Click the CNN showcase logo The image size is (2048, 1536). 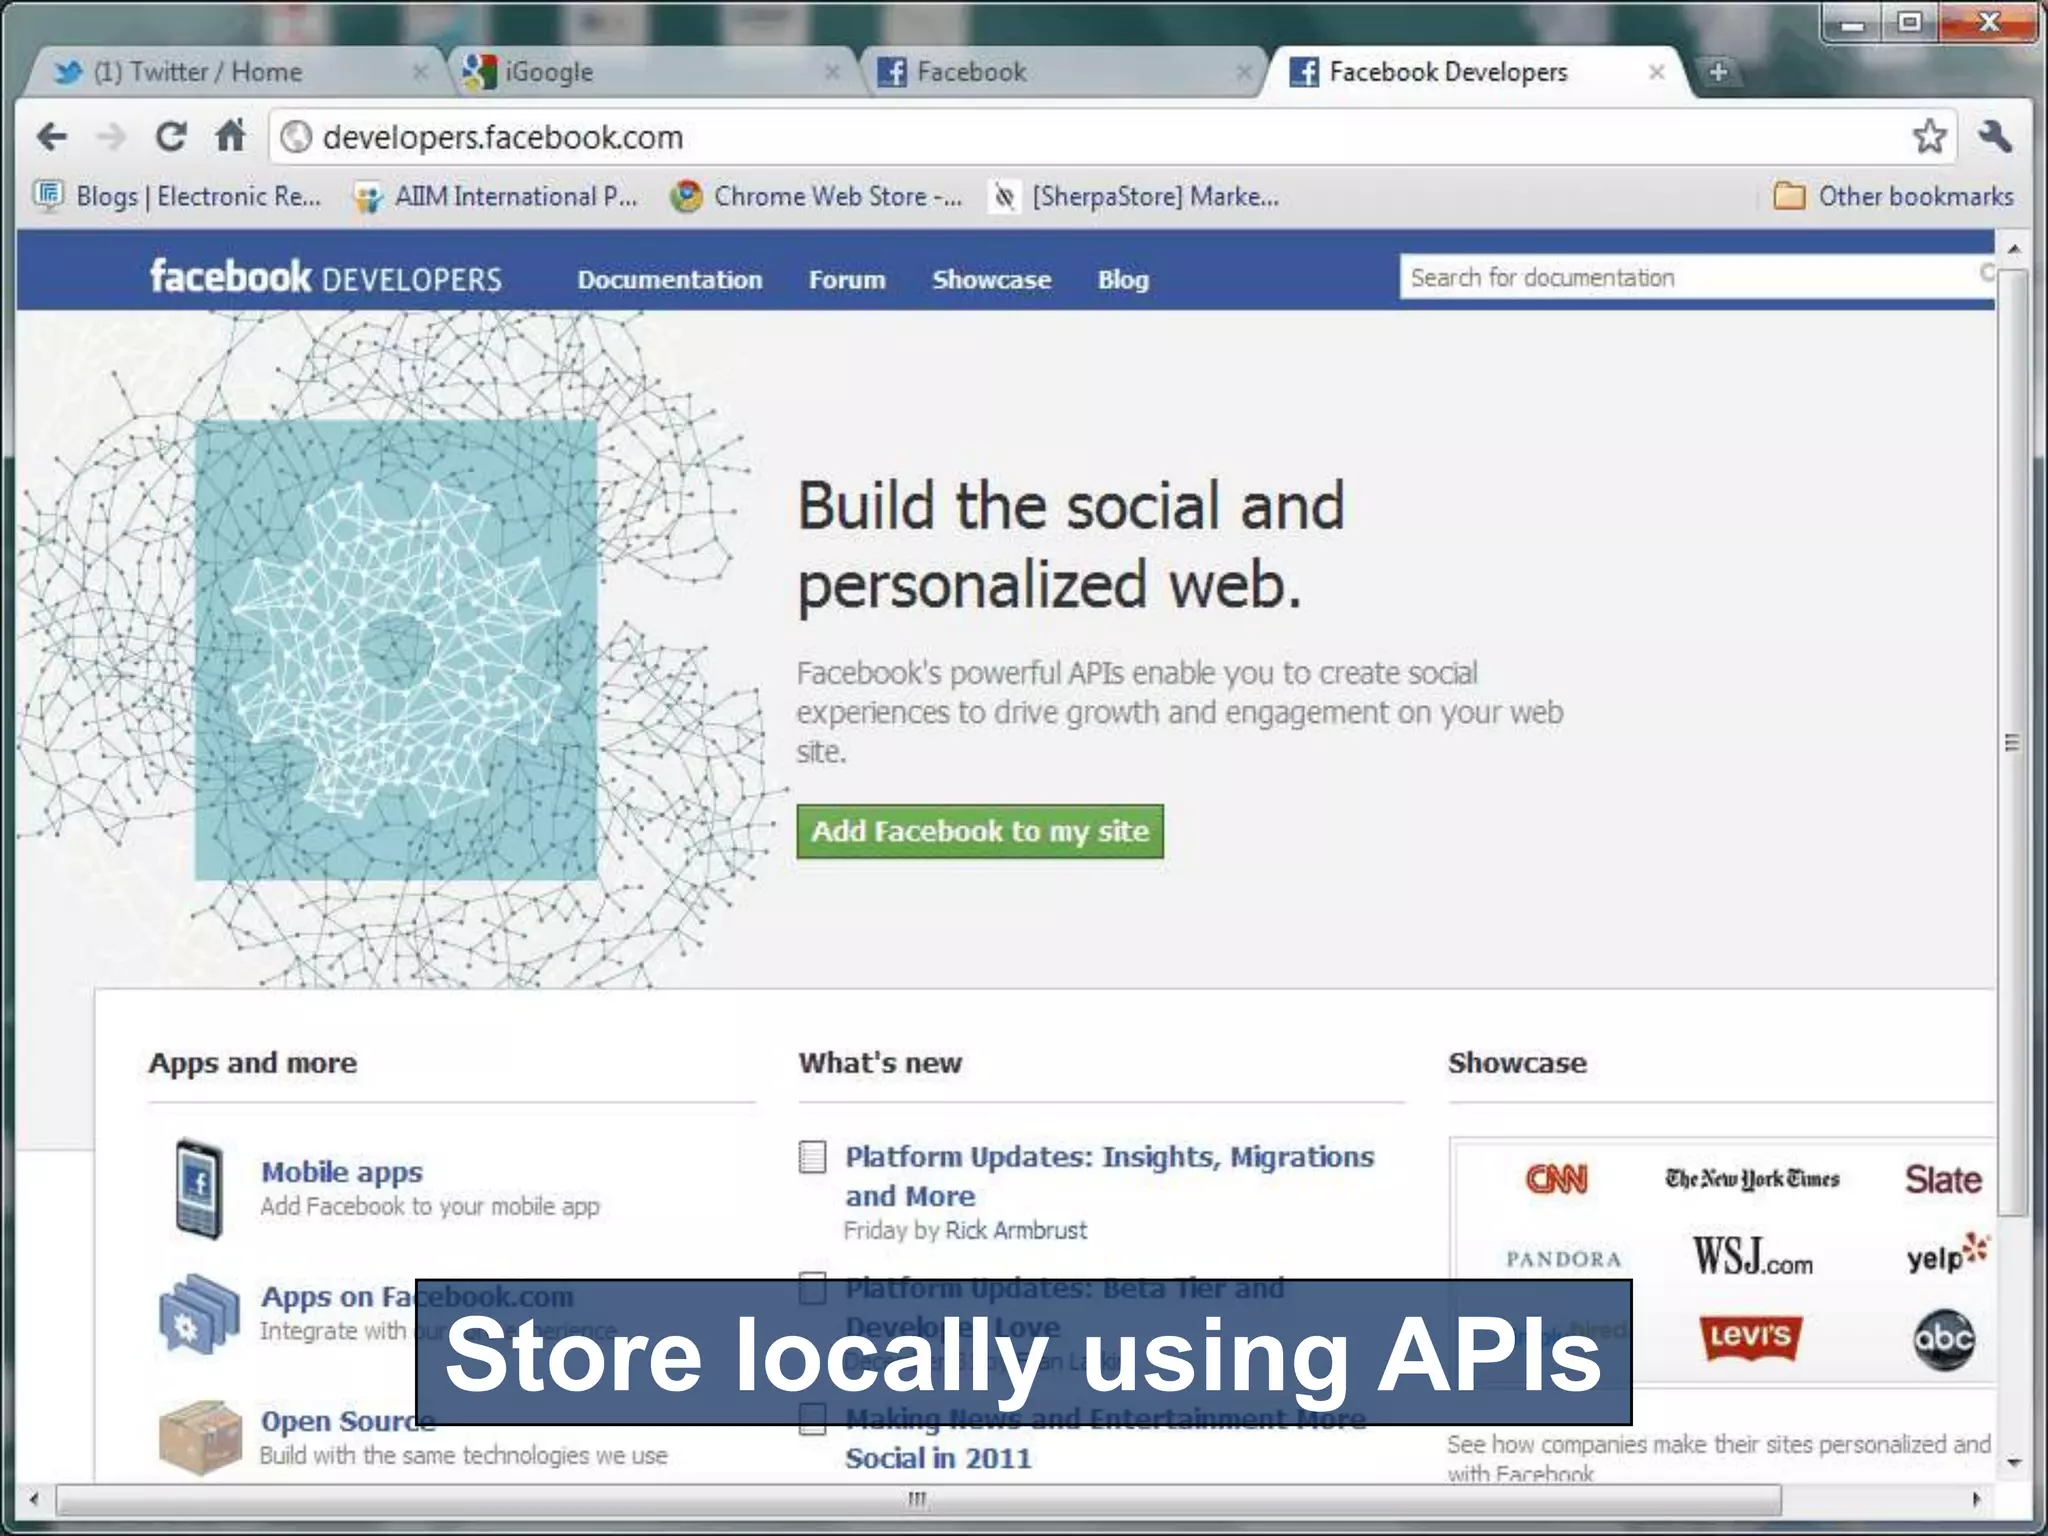click(x=1556, y=1179)
